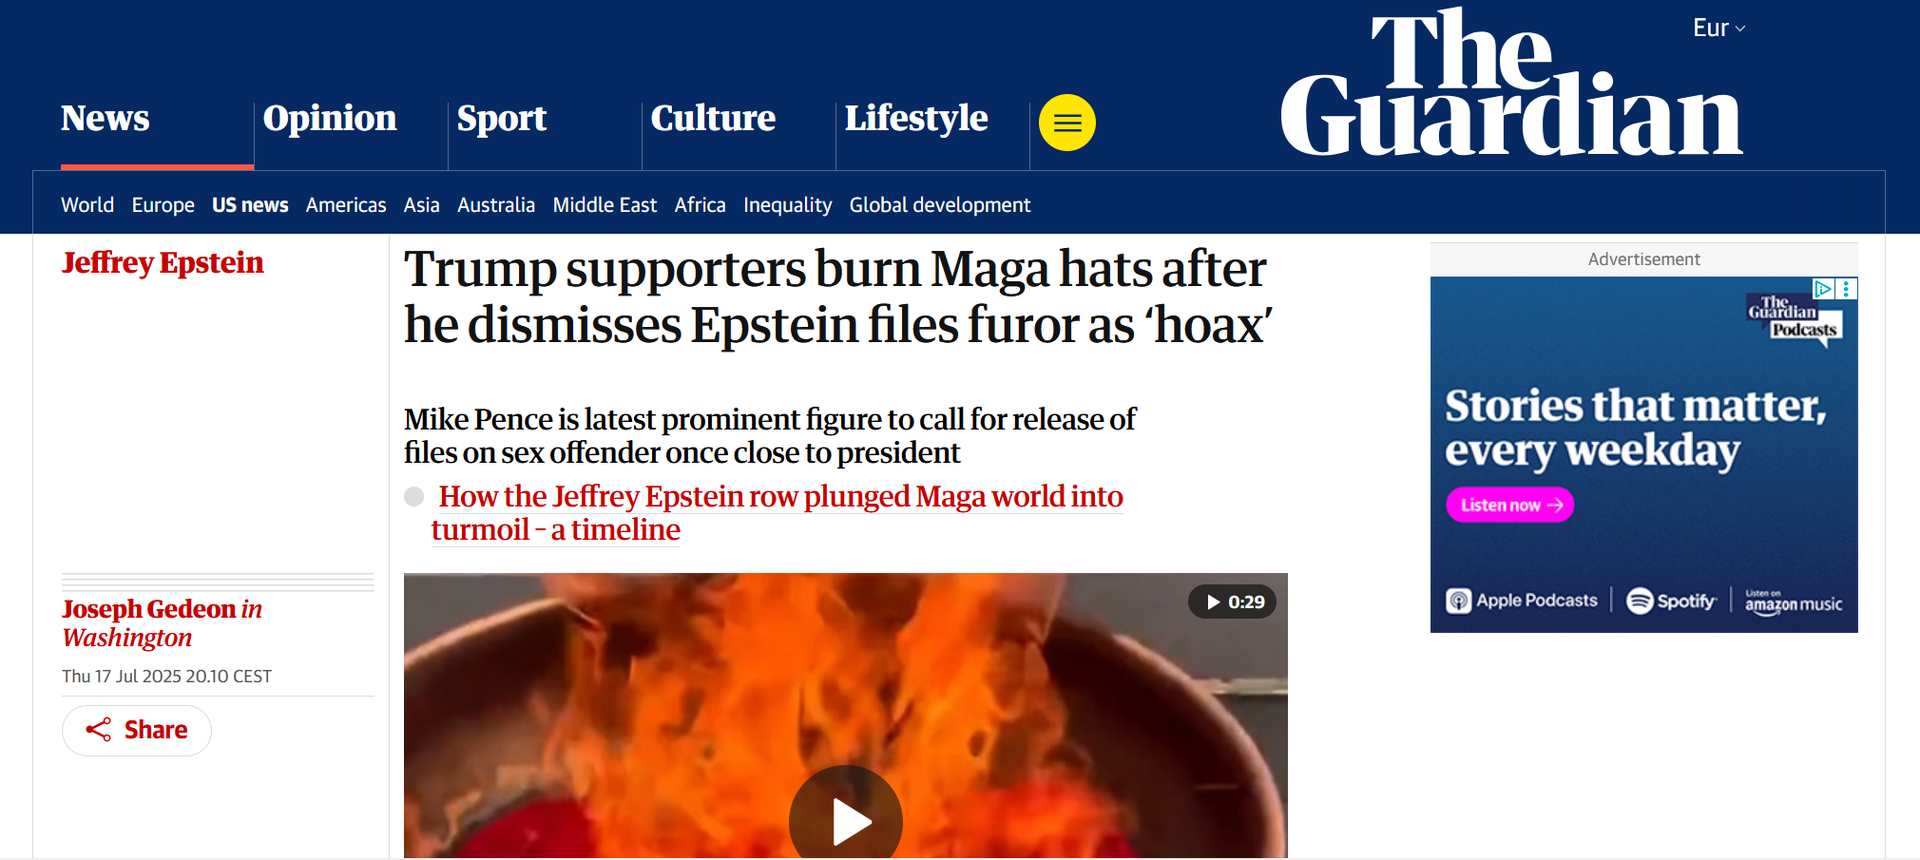This screenshot has width=1920, height=860.
Task: Open the Middle East subsection link
Action: (x=605, y=205)
